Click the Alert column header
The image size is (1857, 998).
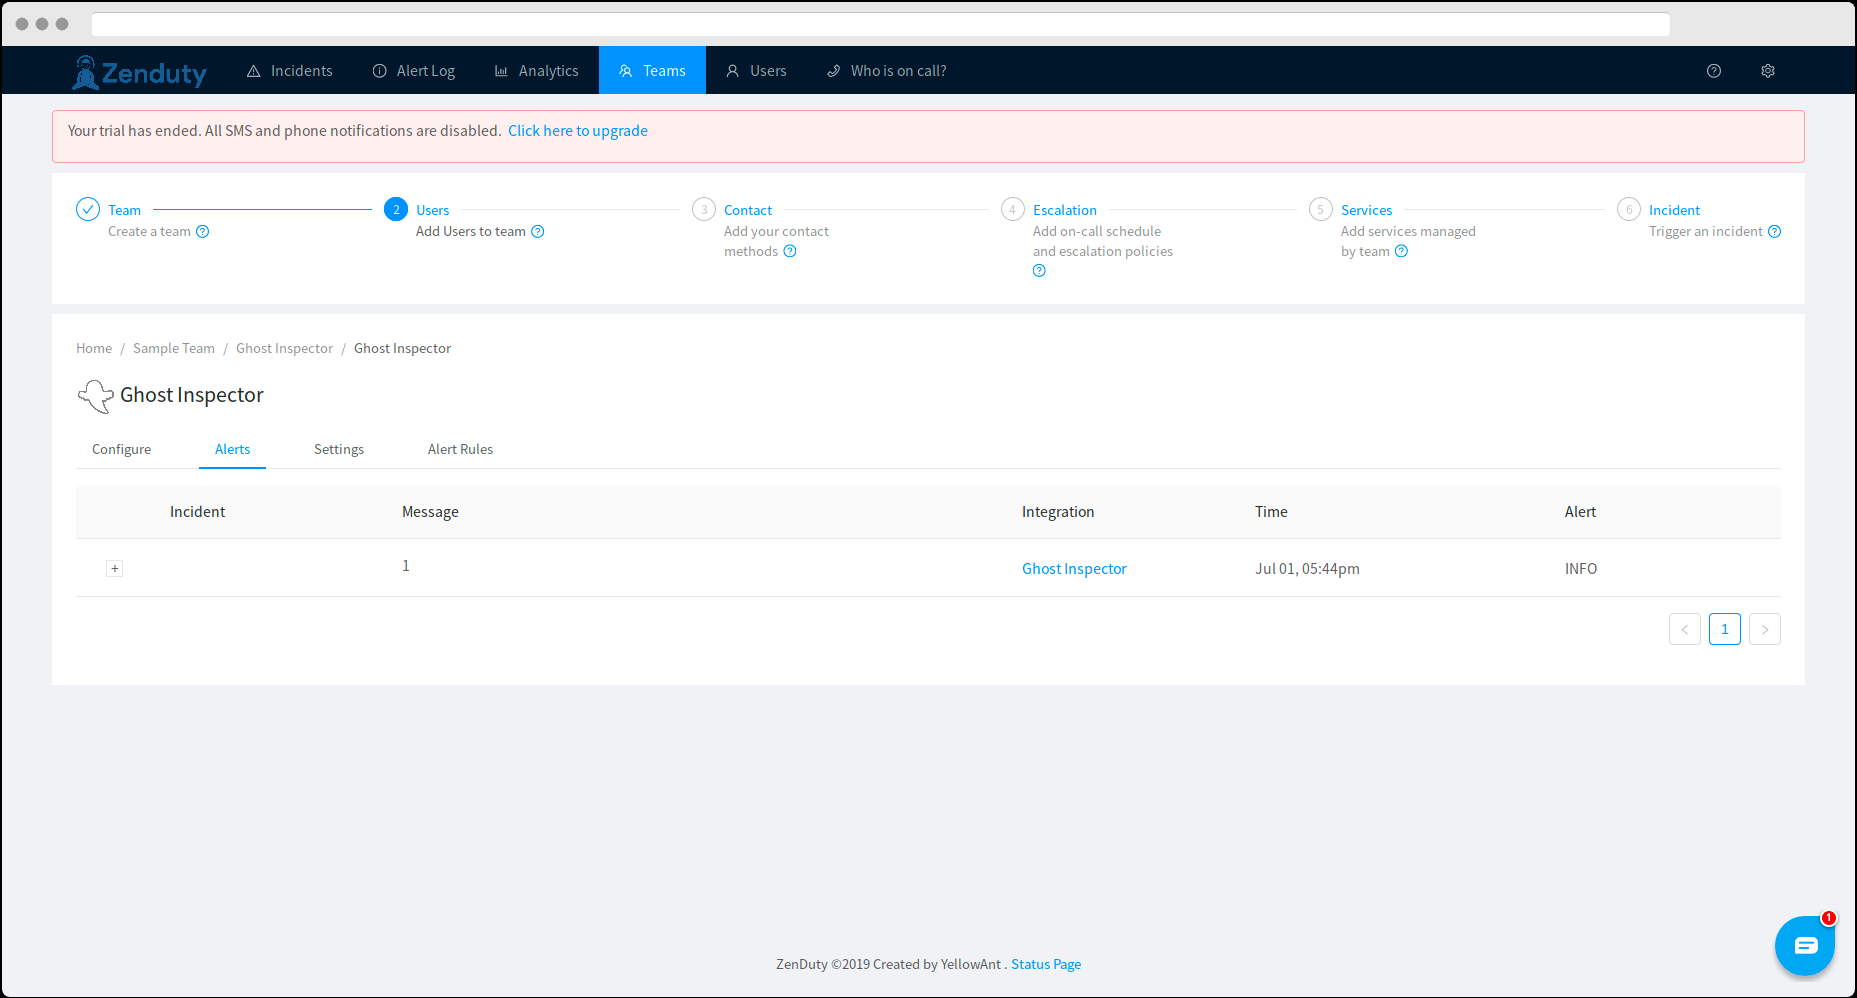pos(1581,512)
